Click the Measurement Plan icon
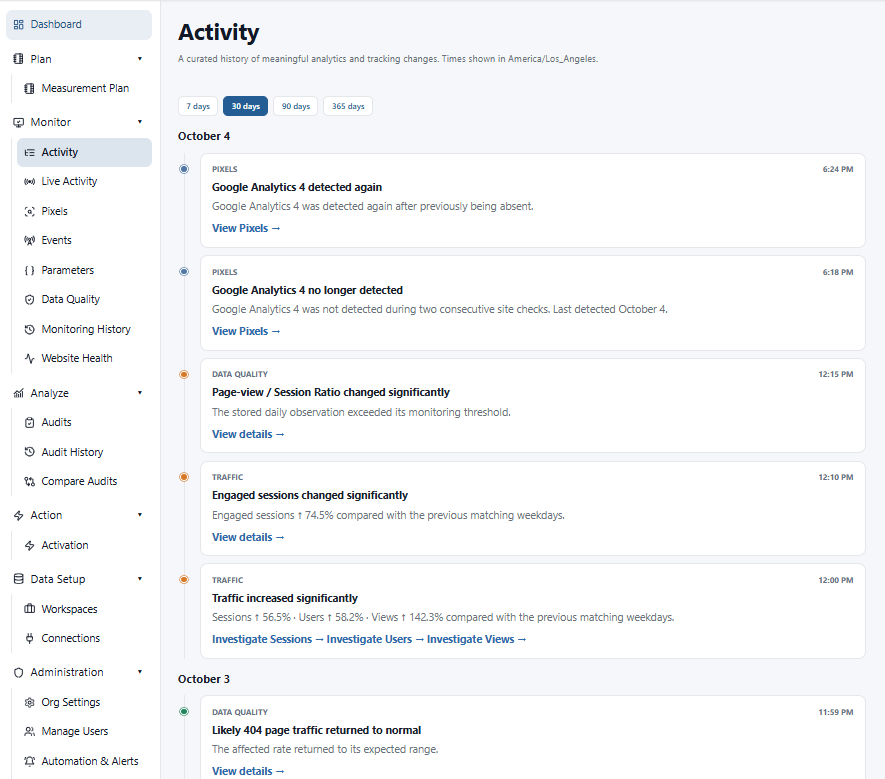This screenshot has height=779, width=885. [x=29, y=88]
